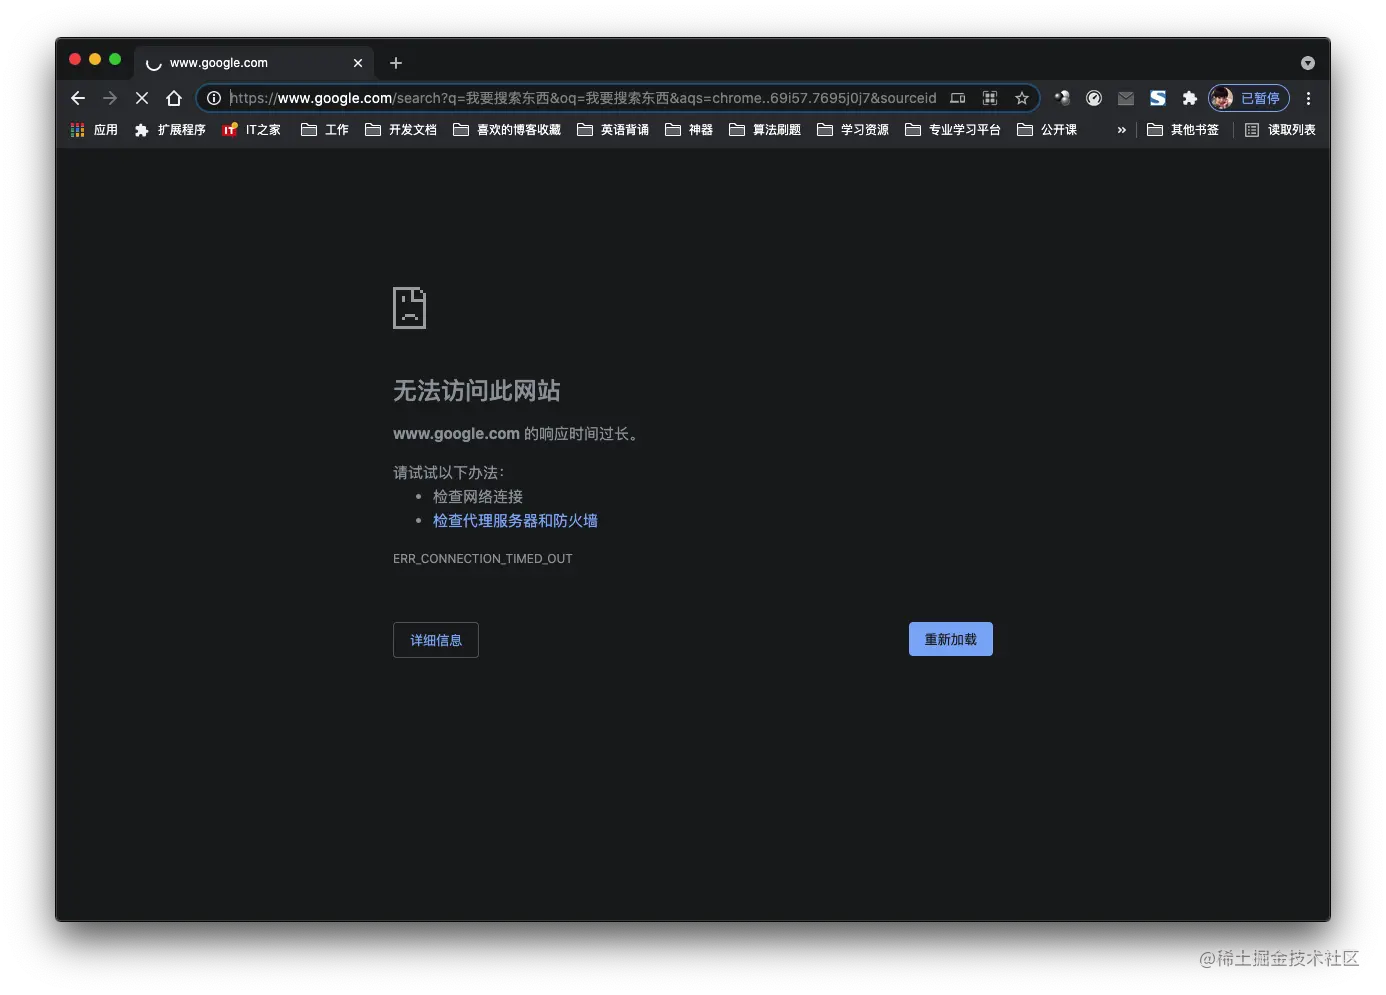Open the 学习资源 bookmark folder
This screenshot has width=1386, height=995.
click(853, 130)
